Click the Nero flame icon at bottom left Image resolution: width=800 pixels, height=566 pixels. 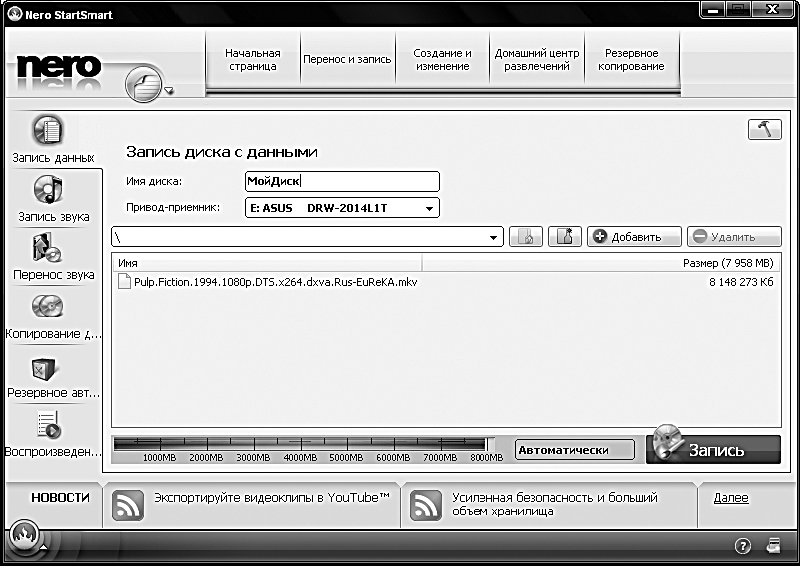click(23, 536)
